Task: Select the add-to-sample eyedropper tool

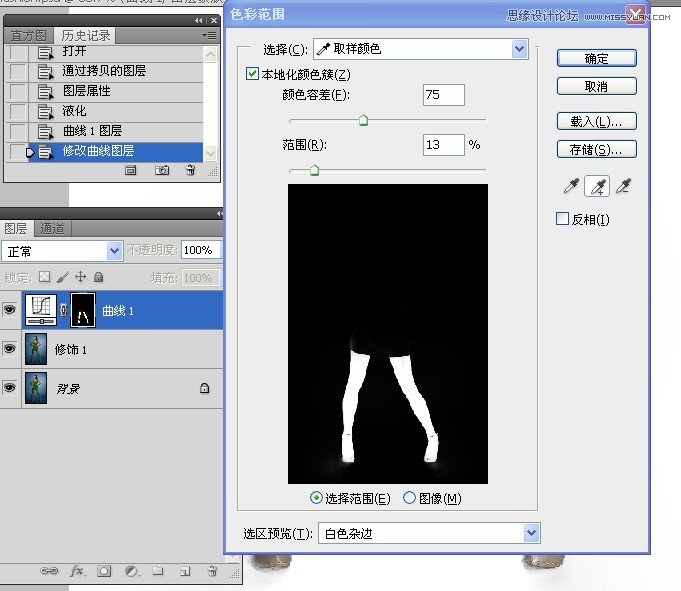Action: click(x=597, y=186)
